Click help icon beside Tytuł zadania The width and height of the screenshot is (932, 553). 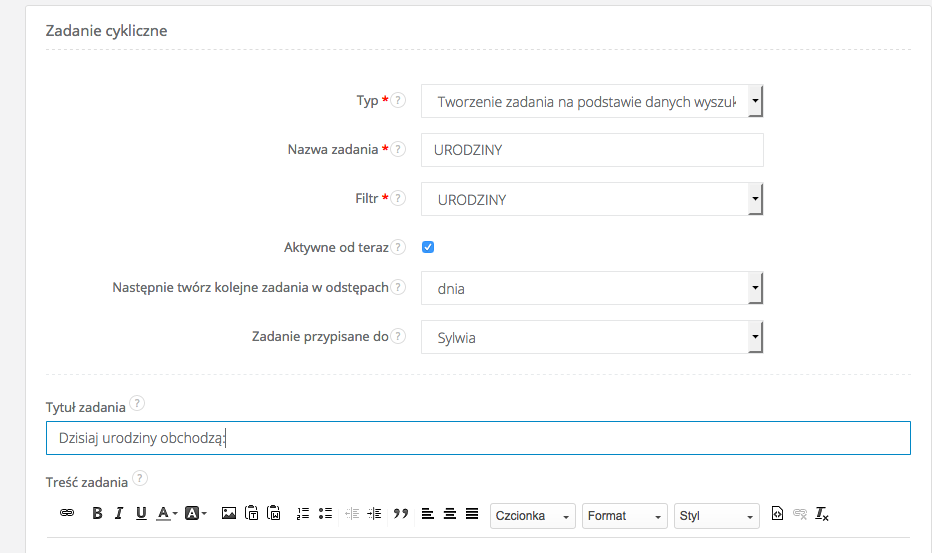coord(137,403)
